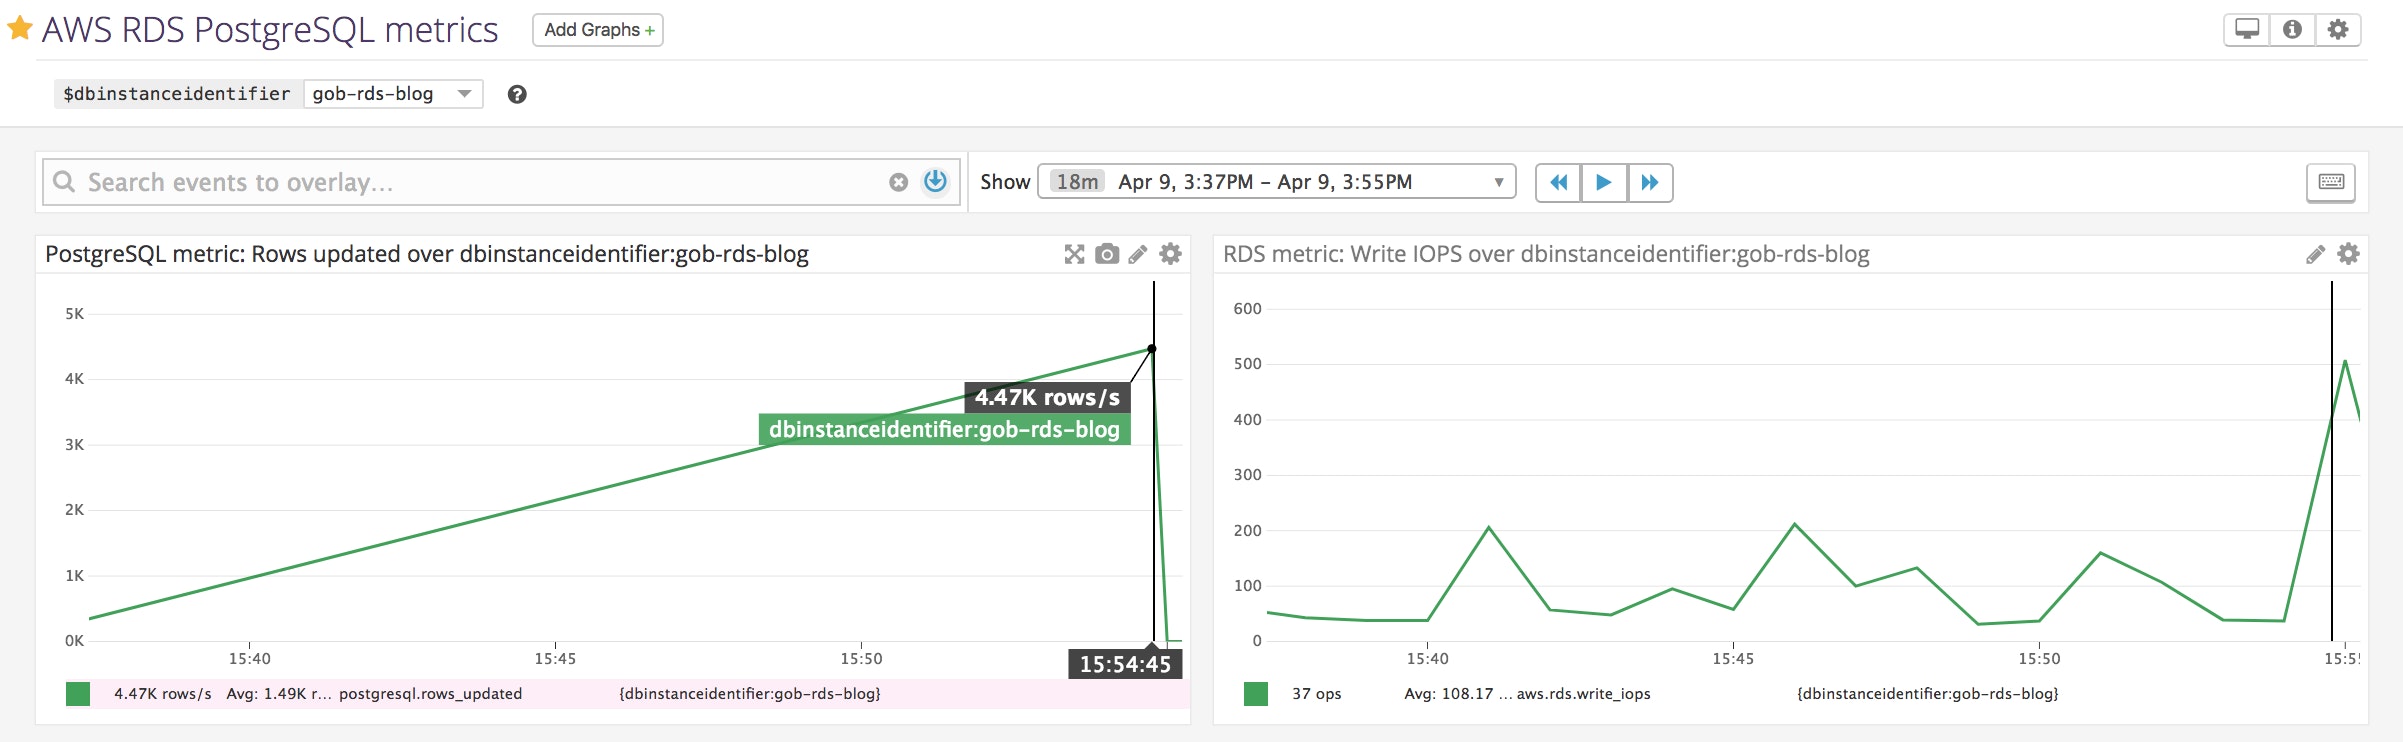This screenshot has width=2403, height=742.
Task: Expand Rows updated graph to fullscreen
Action: coord(1074,254)
